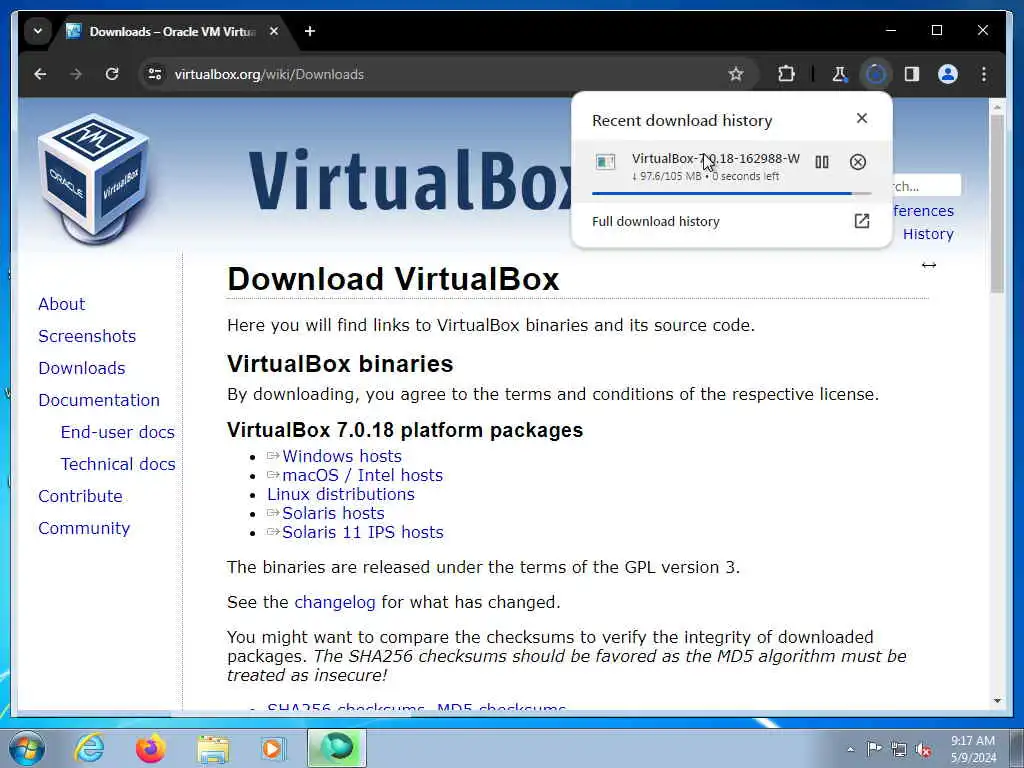The width and height of the screenshot is (1024, 768).
Task: Show hidden tray icons arrow
Action: [x=850, y=749]
